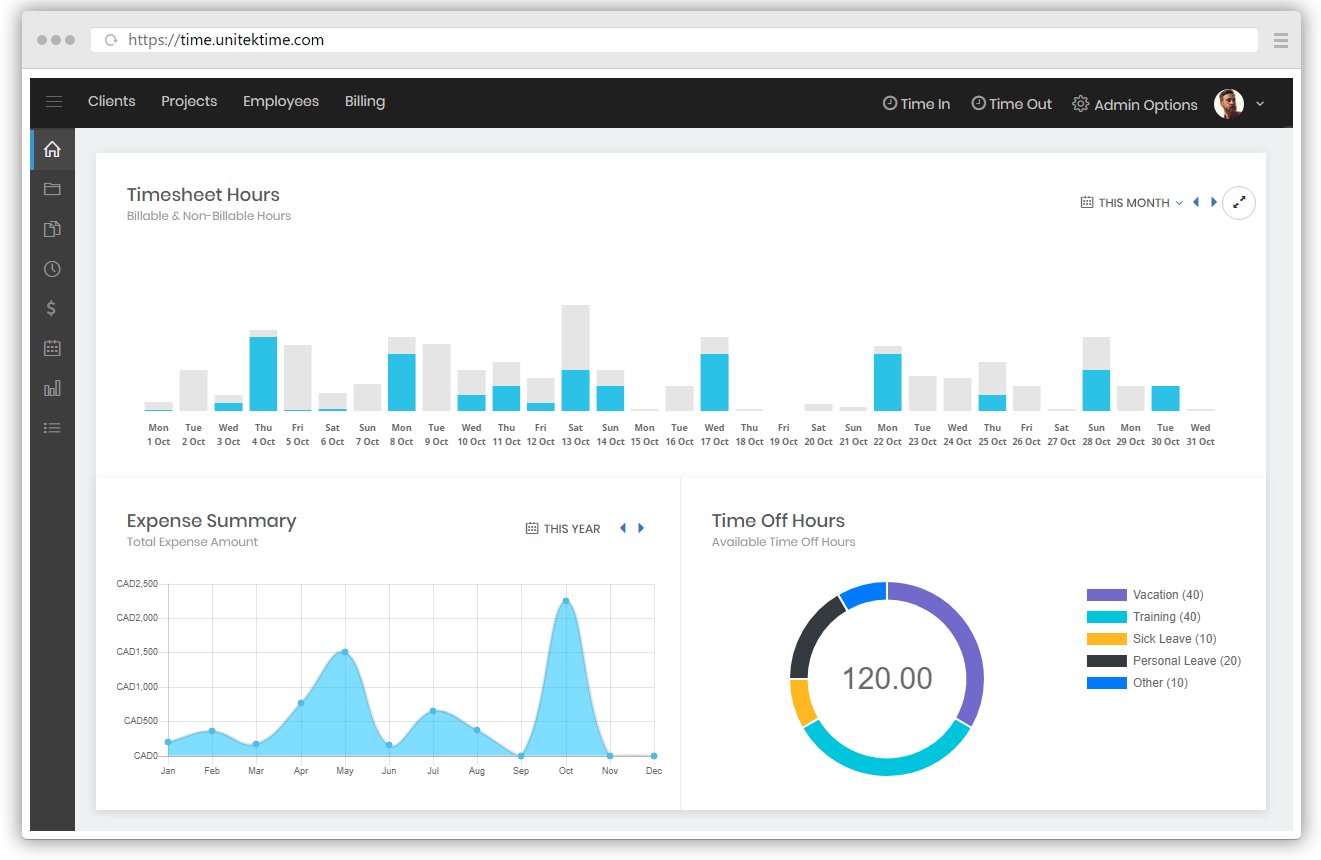Expand the Timesheet Hours chart fullscreen
This screenshot has height=860, width=1321.
(x=1239, y=202)
